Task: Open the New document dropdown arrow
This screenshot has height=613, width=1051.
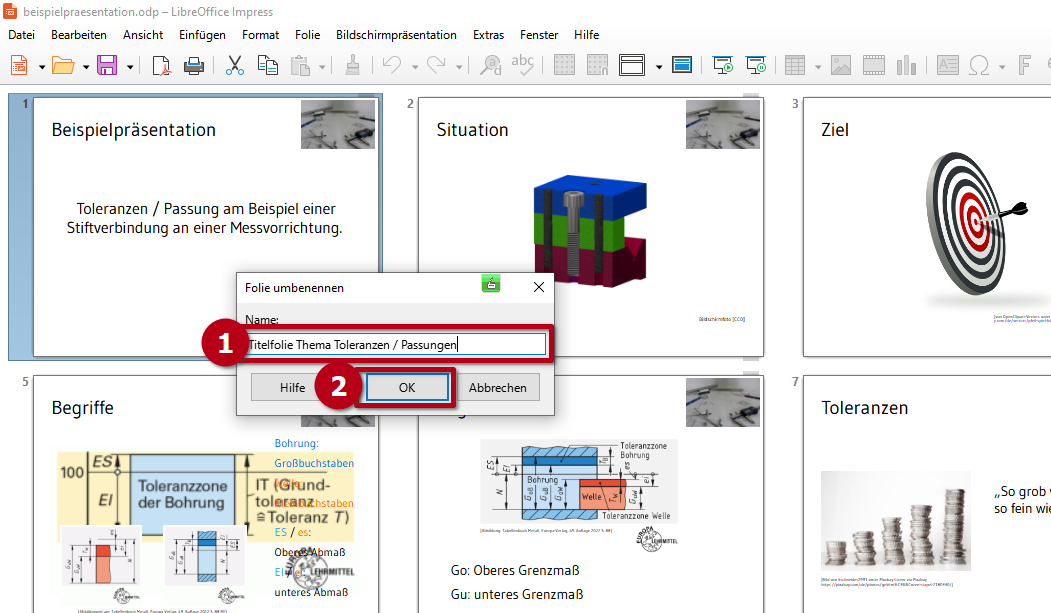Action: pos(41,67)
